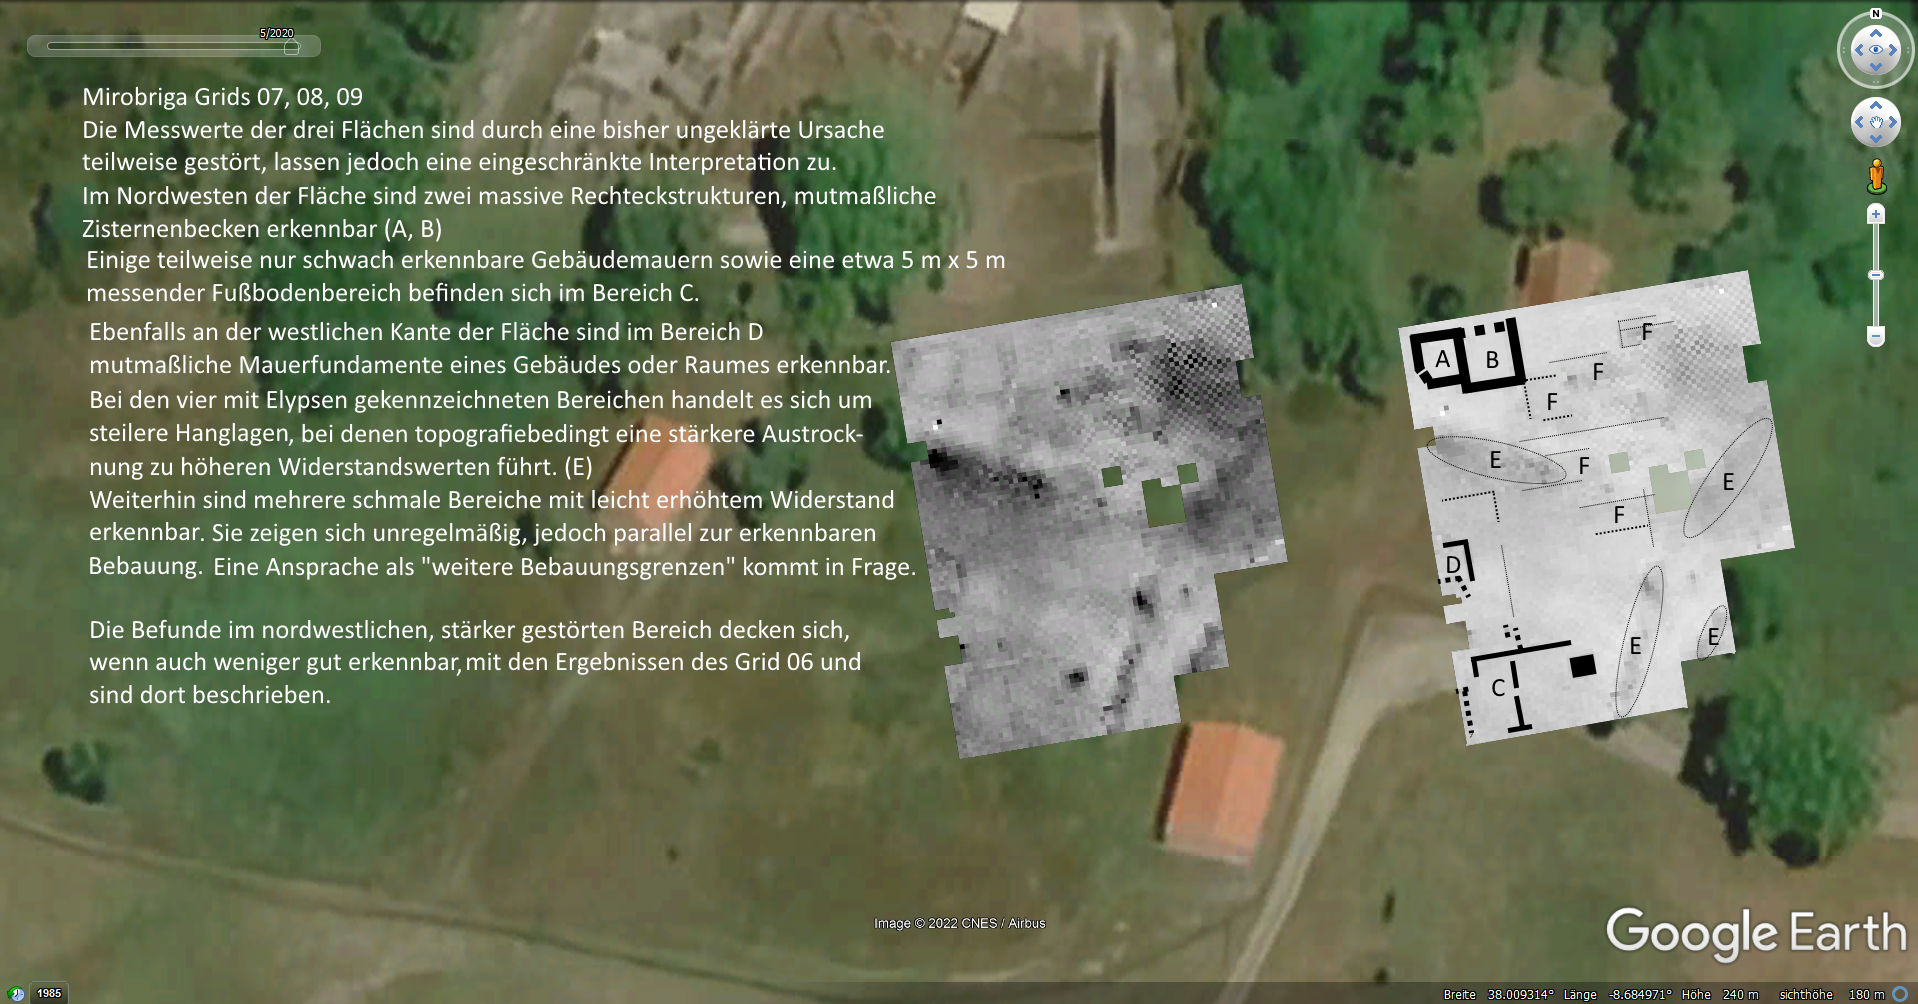
Task: Click the zoom slider handle
Action: 1876,275
